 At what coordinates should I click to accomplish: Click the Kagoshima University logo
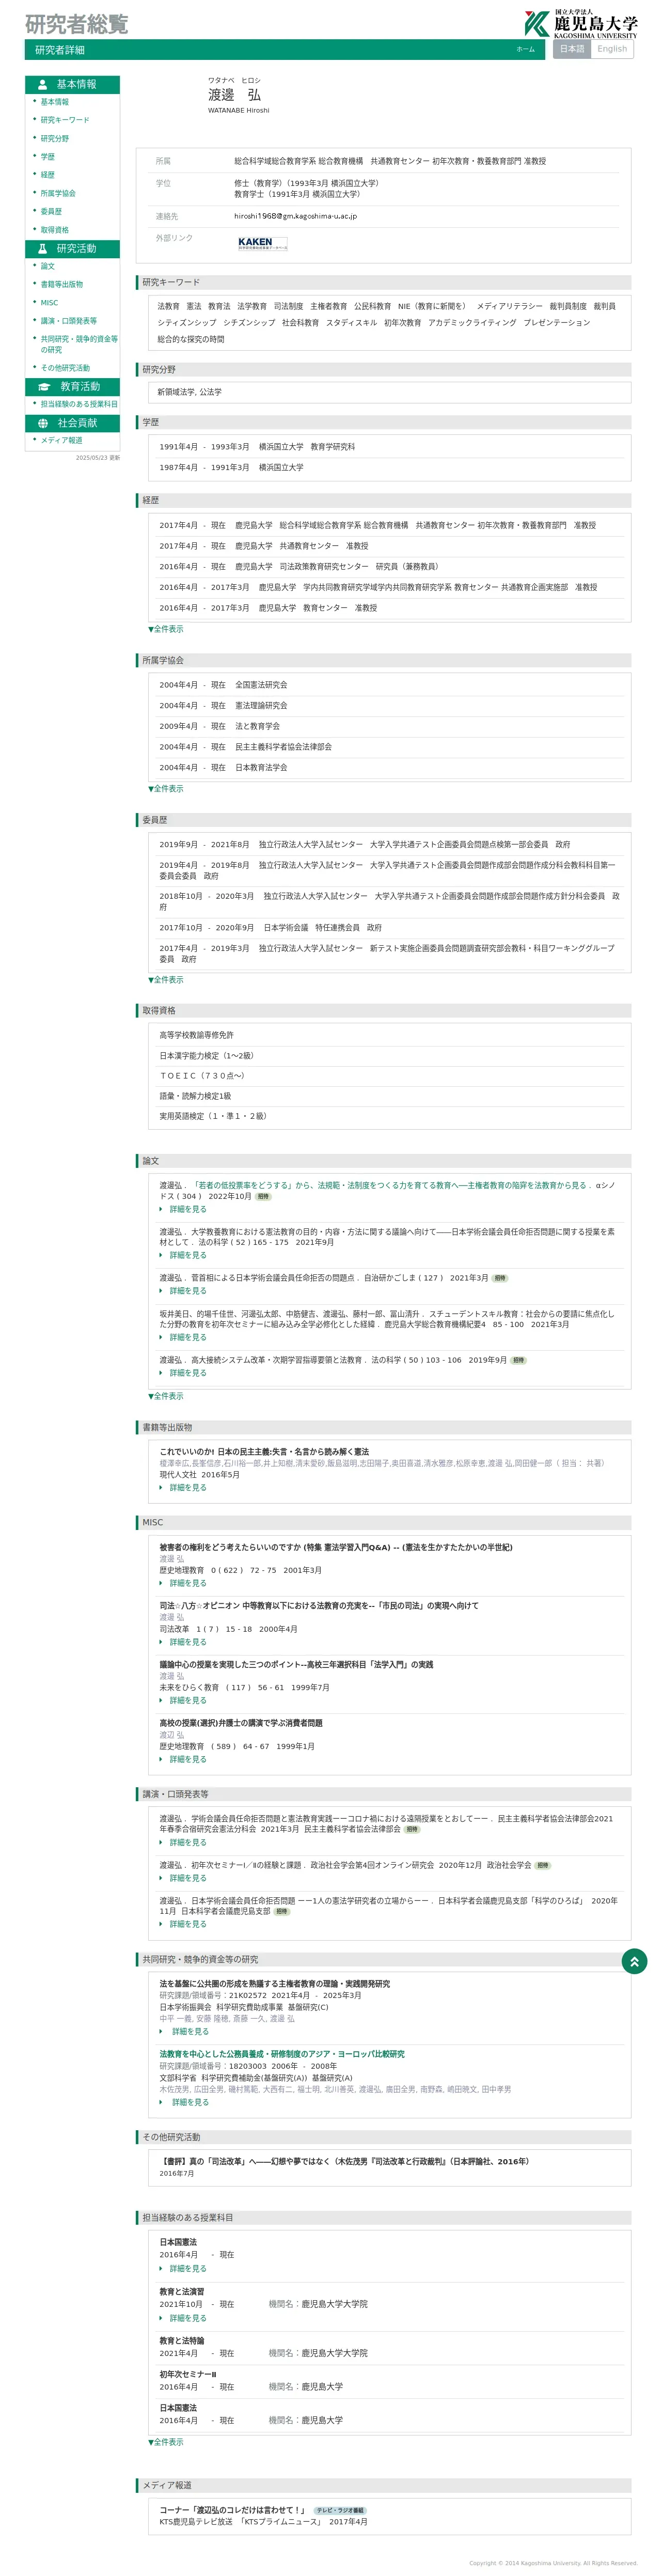click(x=580, y=24)
